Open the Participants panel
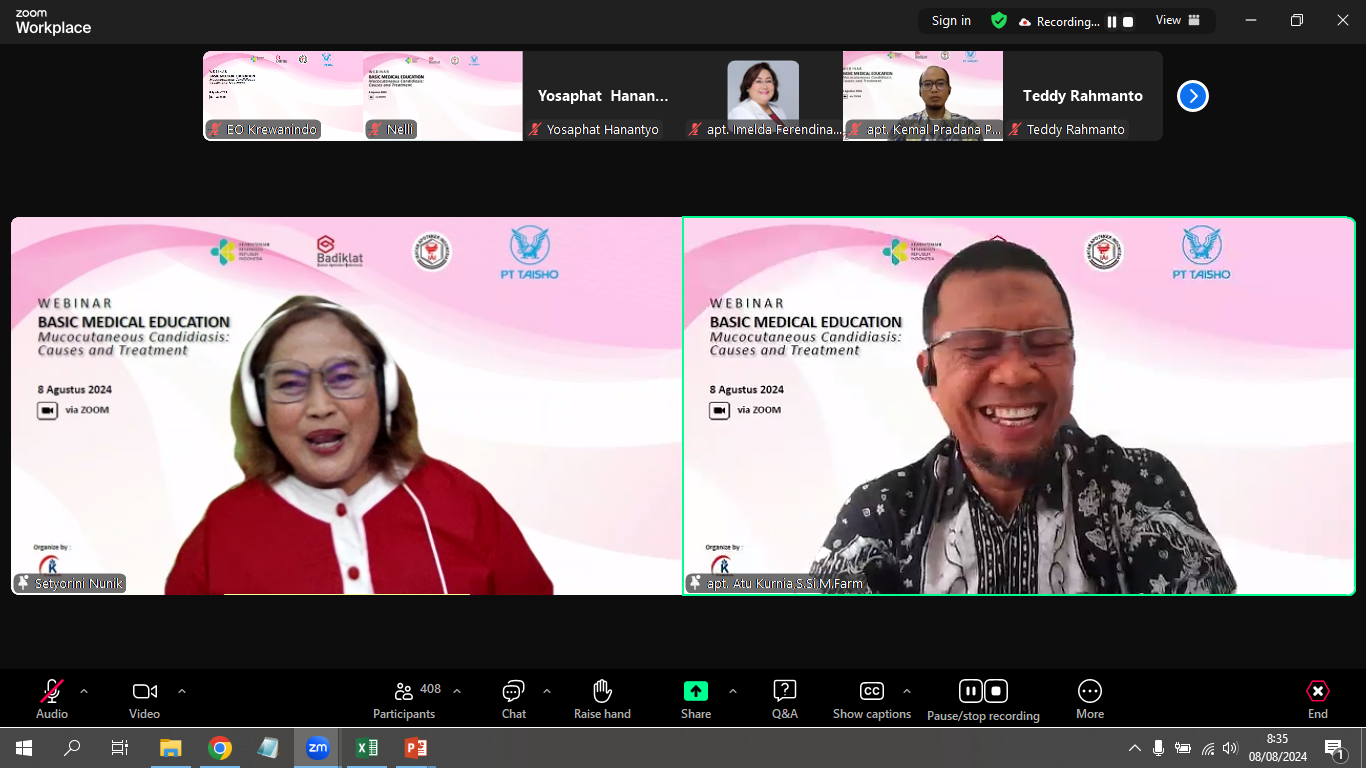This screenshot has height=768, width=1366. [404, 698]
